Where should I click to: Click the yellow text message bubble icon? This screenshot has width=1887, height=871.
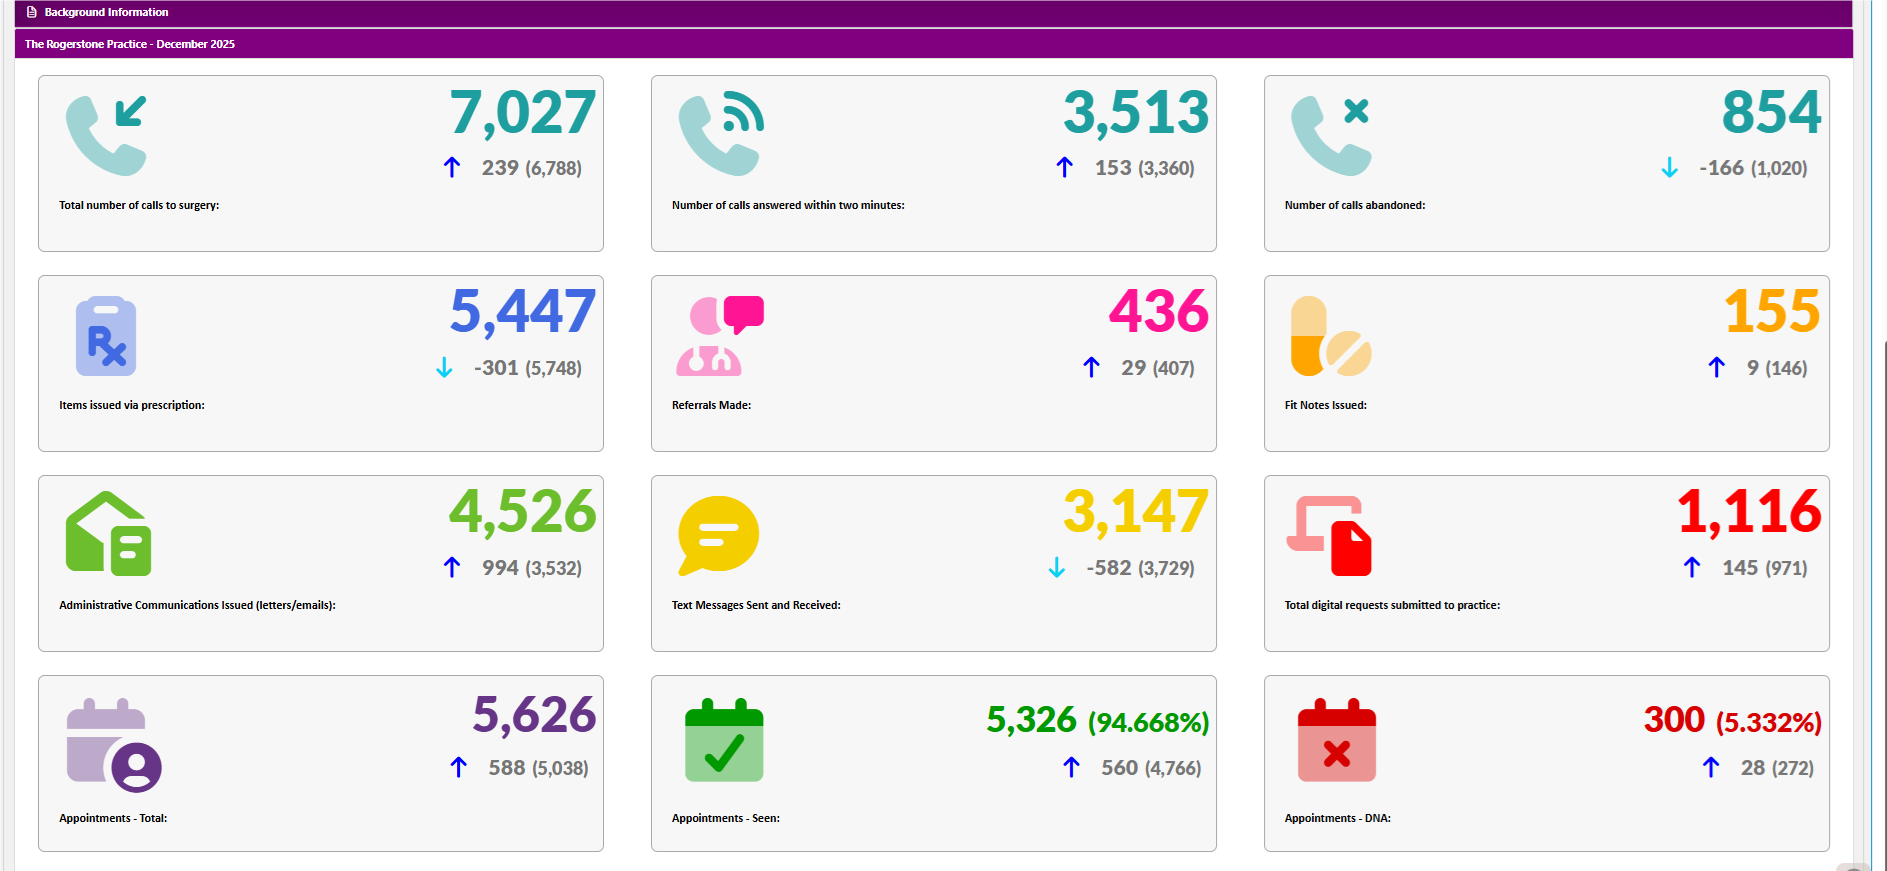coord(718,535)
